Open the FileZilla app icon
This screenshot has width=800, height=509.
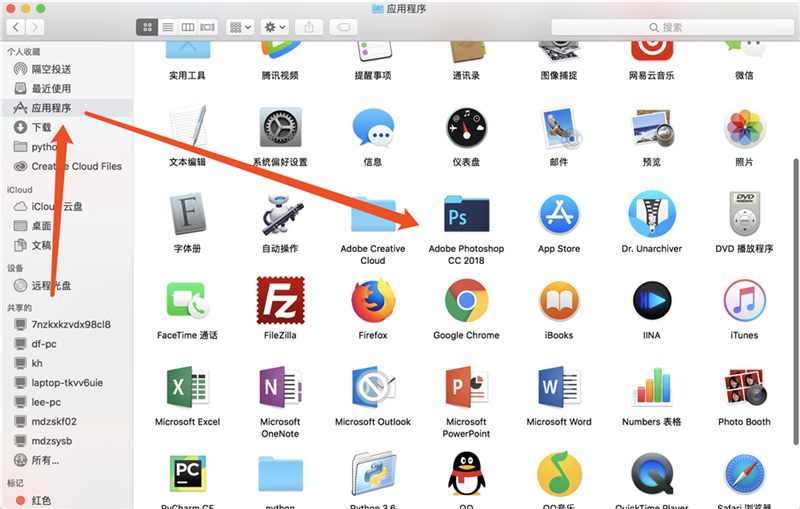coord(280,300)
